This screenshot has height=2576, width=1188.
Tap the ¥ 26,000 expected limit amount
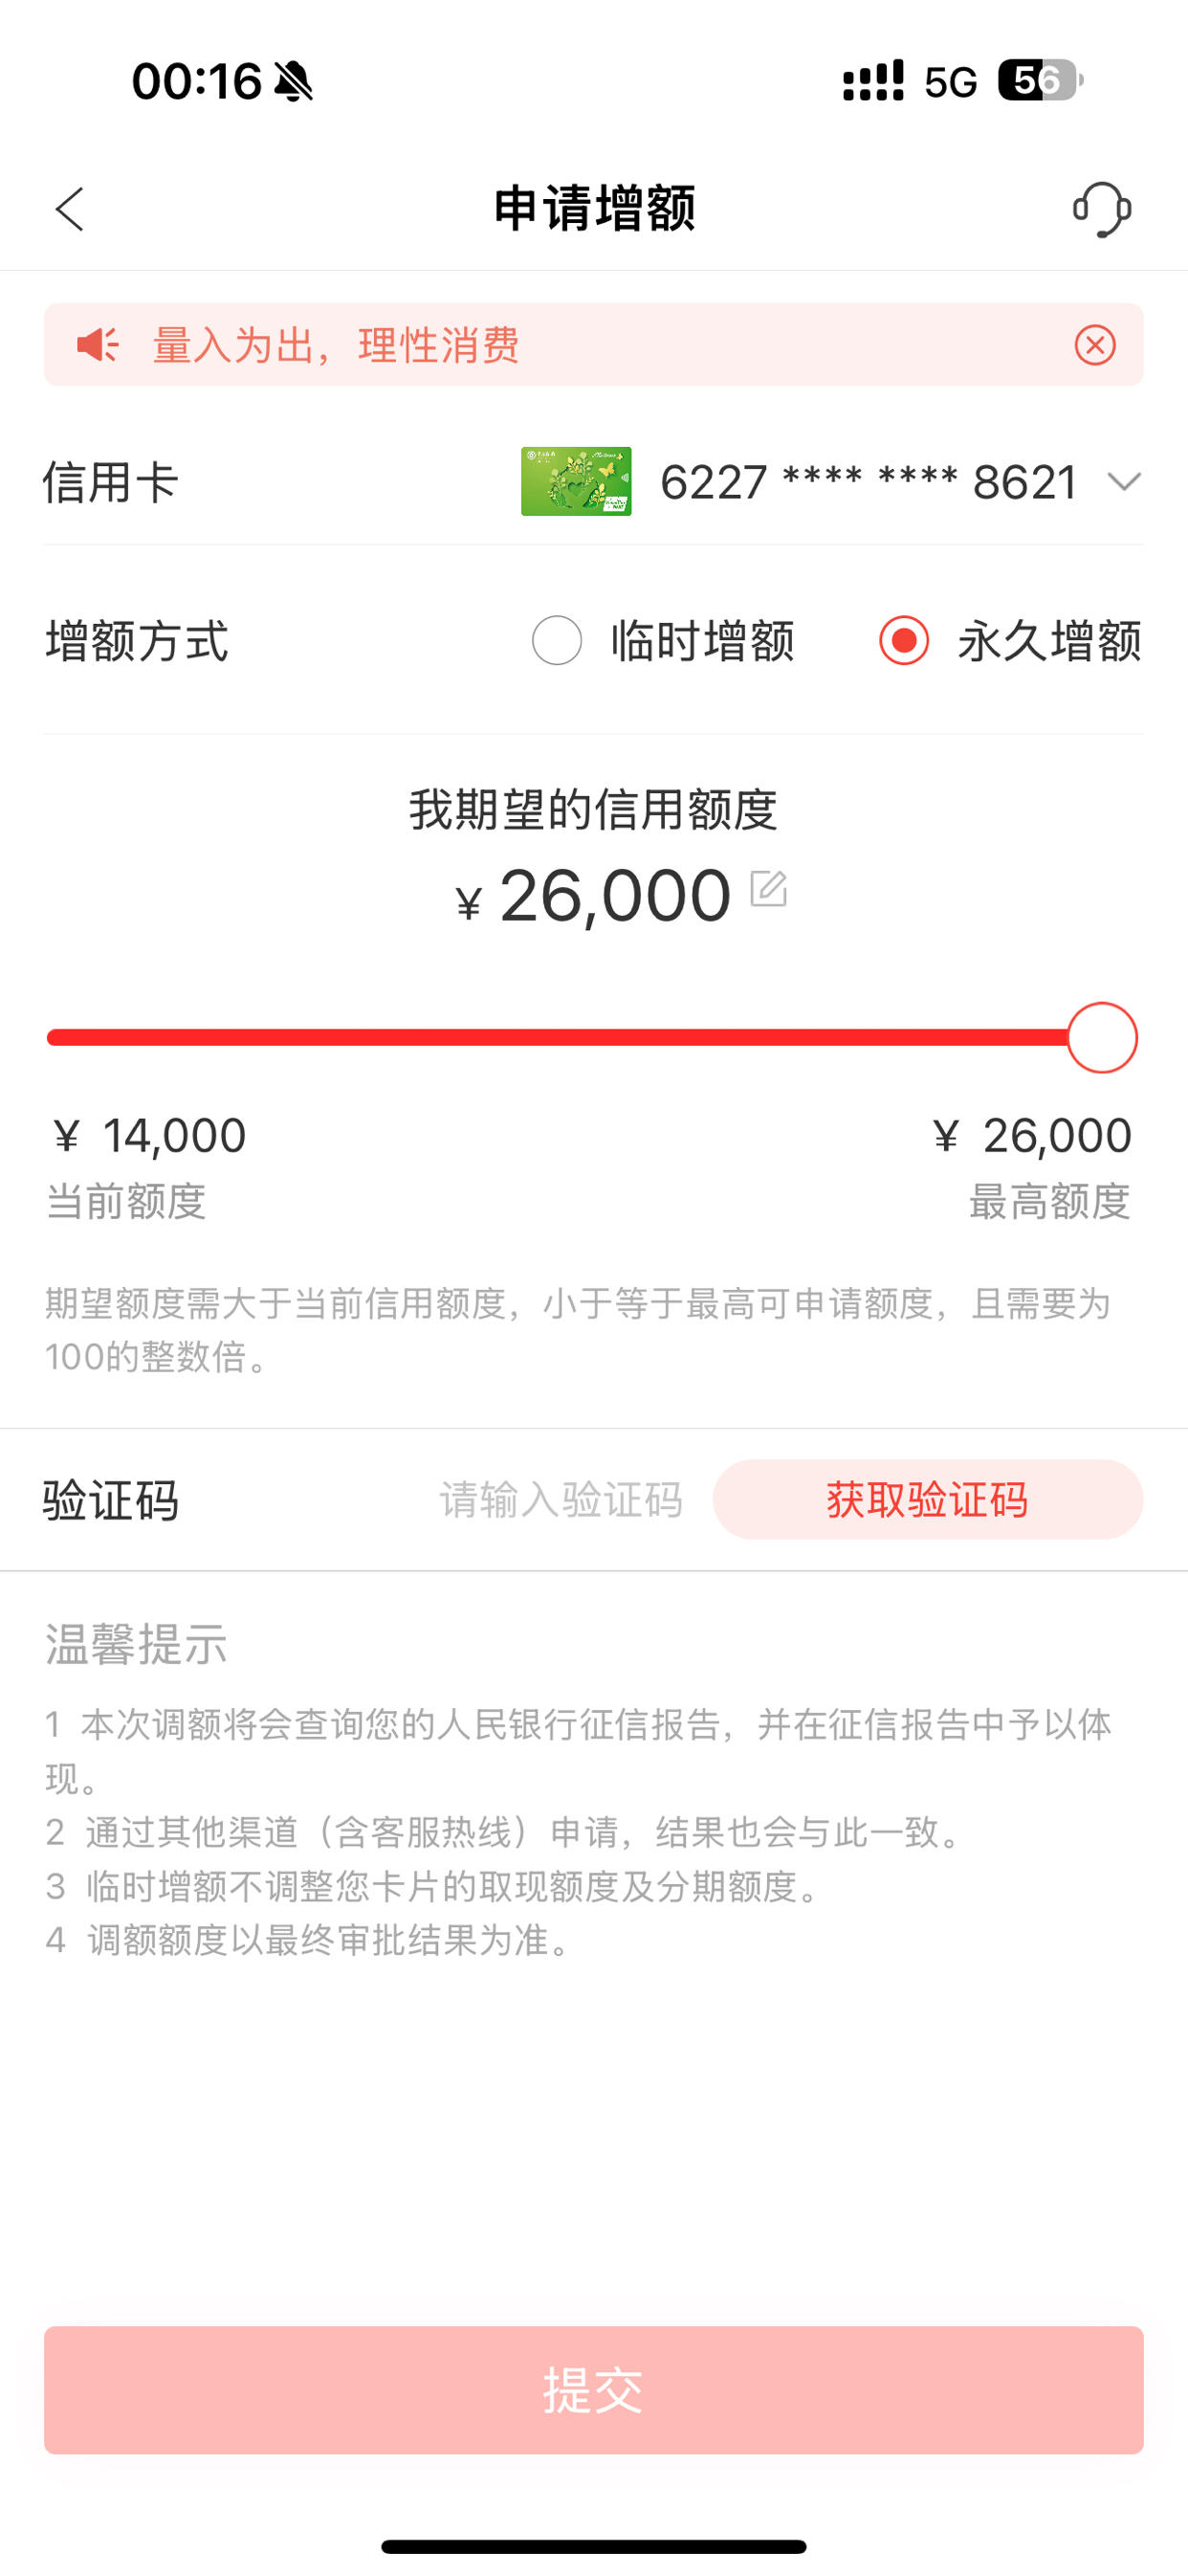594,895
